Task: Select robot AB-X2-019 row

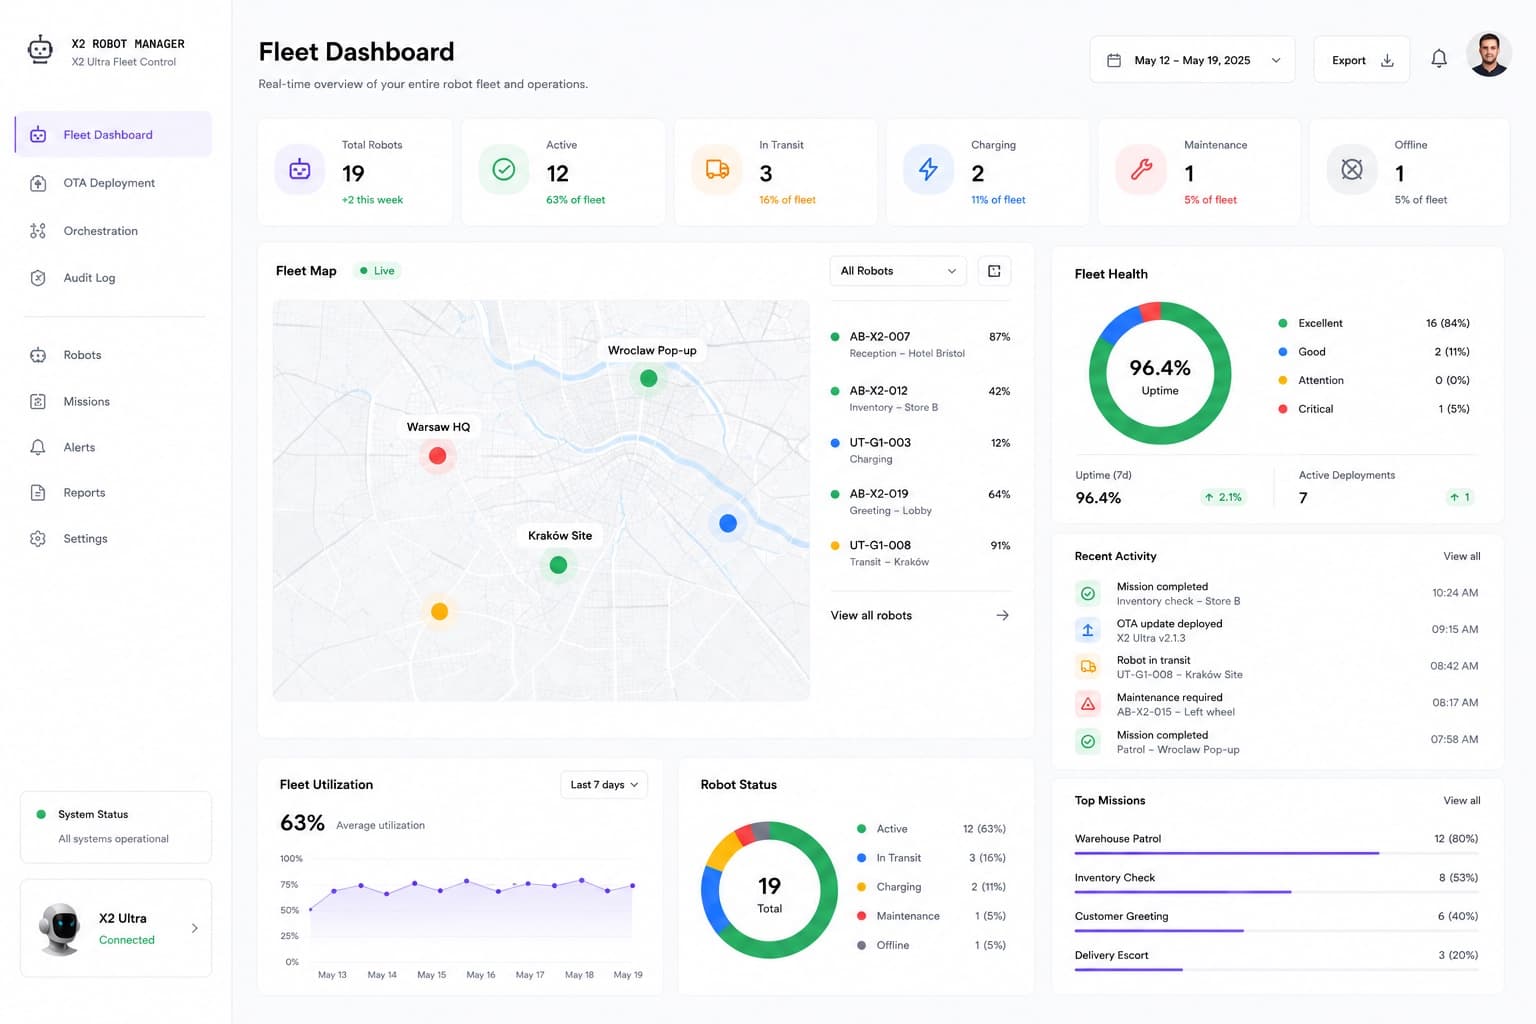Action: (x=920, y=501)
